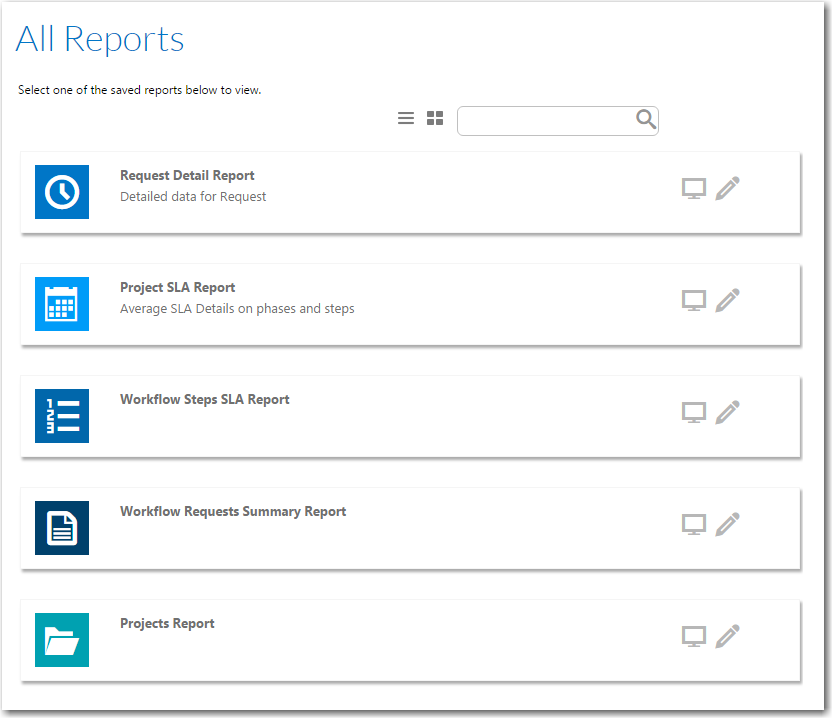Edit Workflow Steps SLA Report with pencil icon
Screen dimensions: 832x718
click(x=727, y=412)
